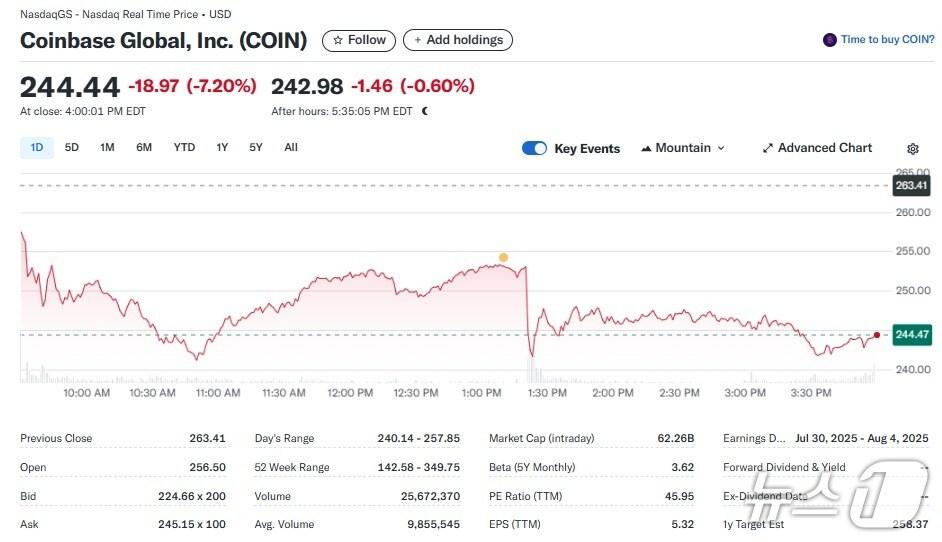Click the 263.41 previous close label on chart
942x542 pixels.
point(911,186)
